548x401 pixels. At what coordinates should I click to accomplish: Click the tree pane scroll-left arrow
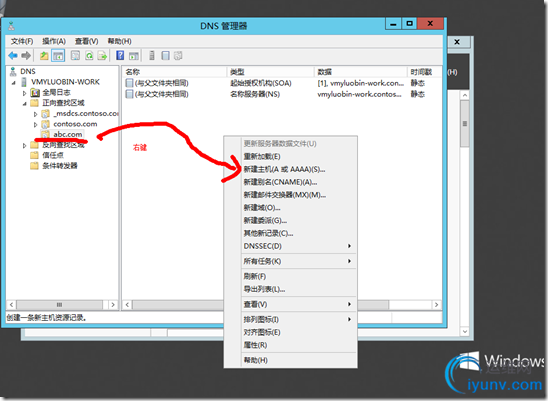coord(11,305)
